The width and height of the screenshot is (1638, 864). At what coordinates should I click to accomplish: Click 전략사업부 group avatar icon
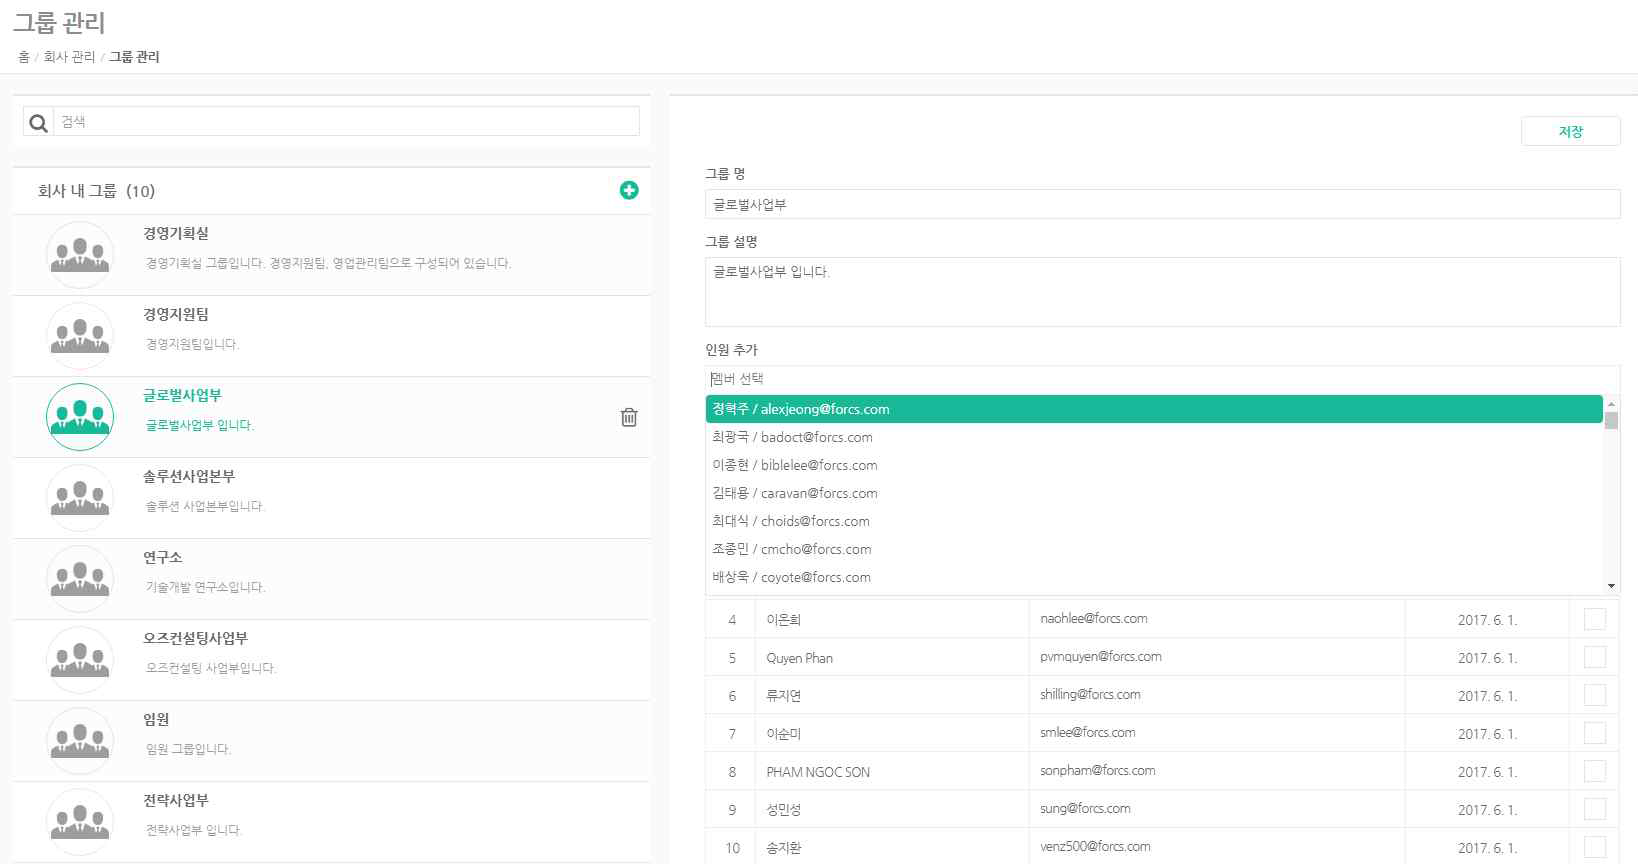(x=80, y=822)
